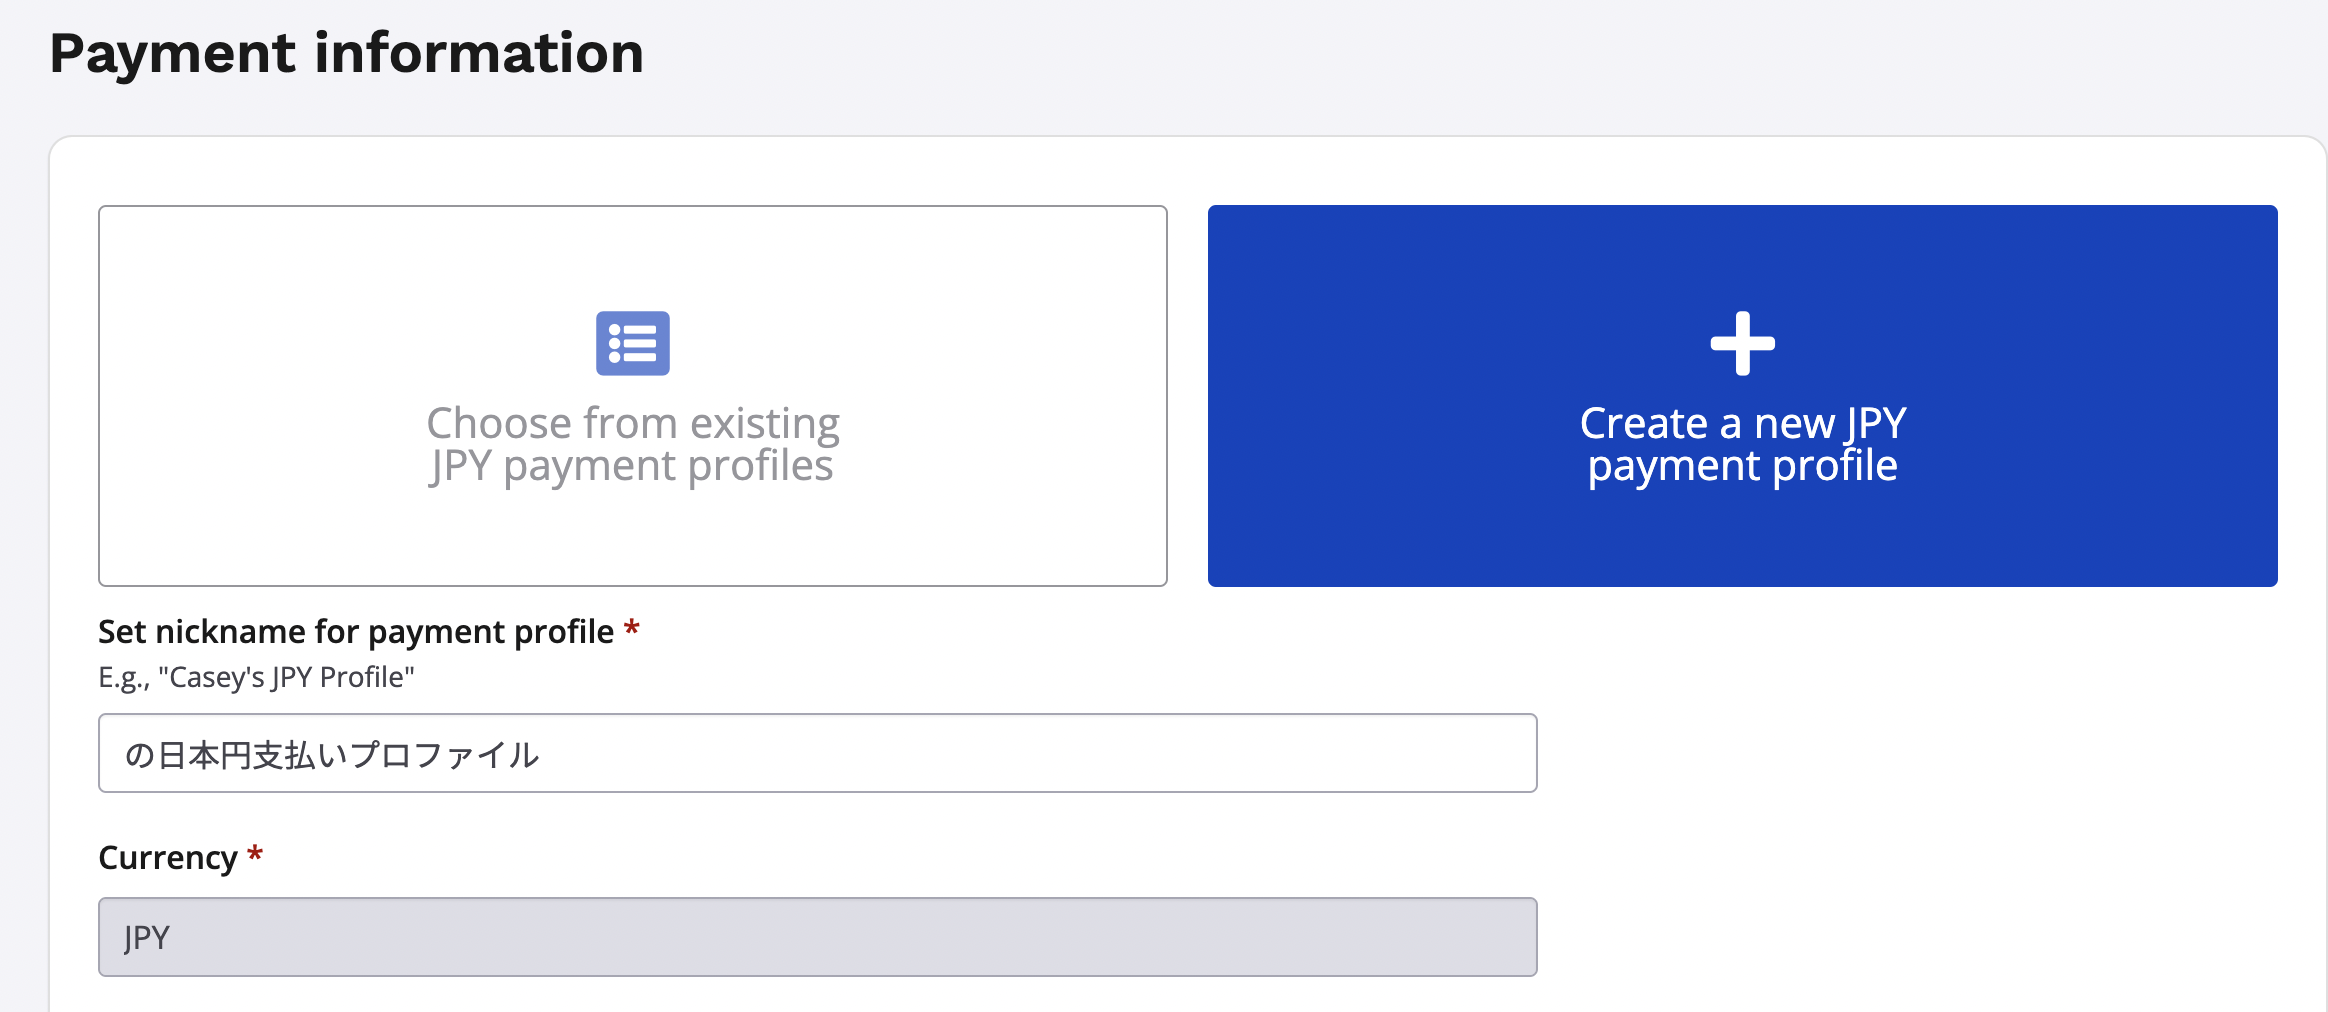Click the list icon for existing profiles
Screen dimensions: 2328x1012
(632, 343)
